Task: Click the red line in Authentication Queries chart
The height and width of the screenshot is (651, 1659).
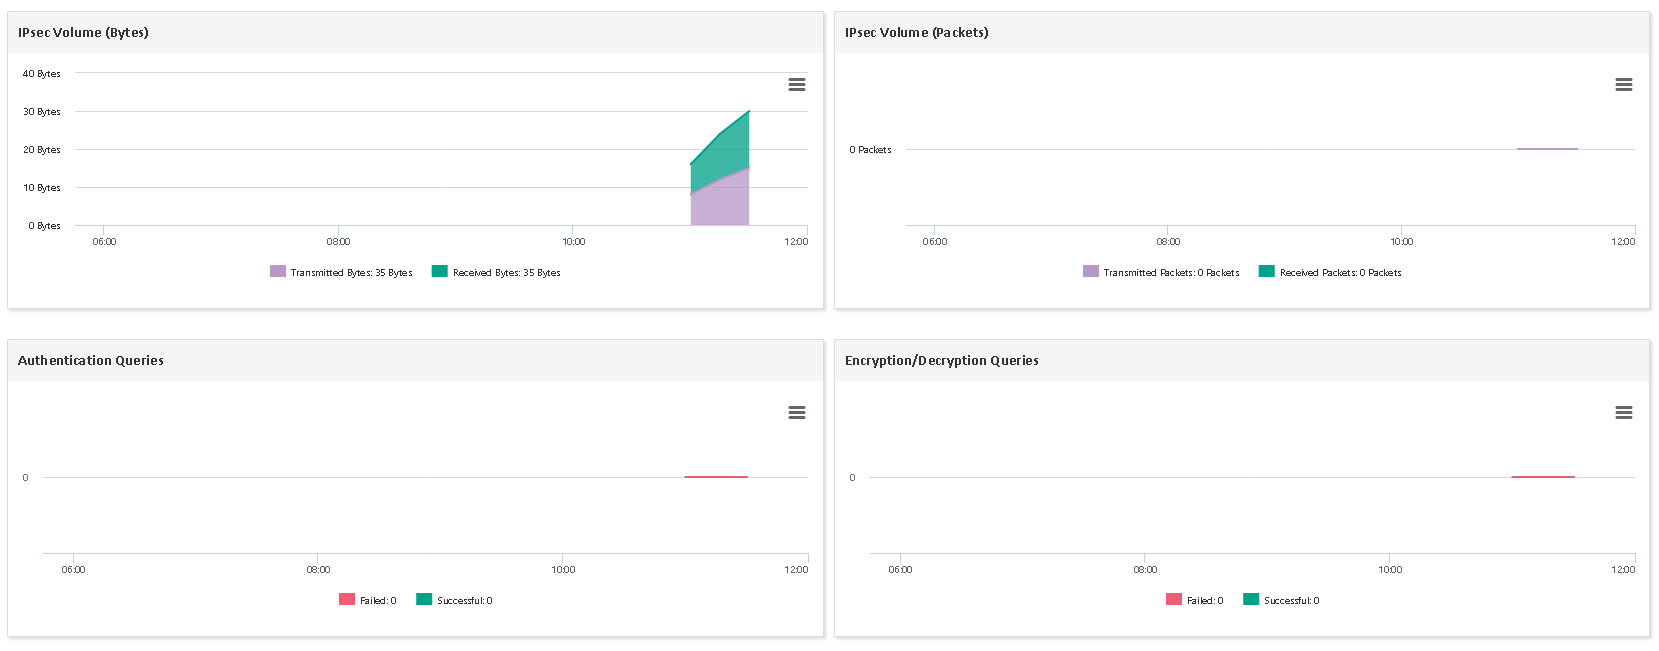Action: point(716,477)
